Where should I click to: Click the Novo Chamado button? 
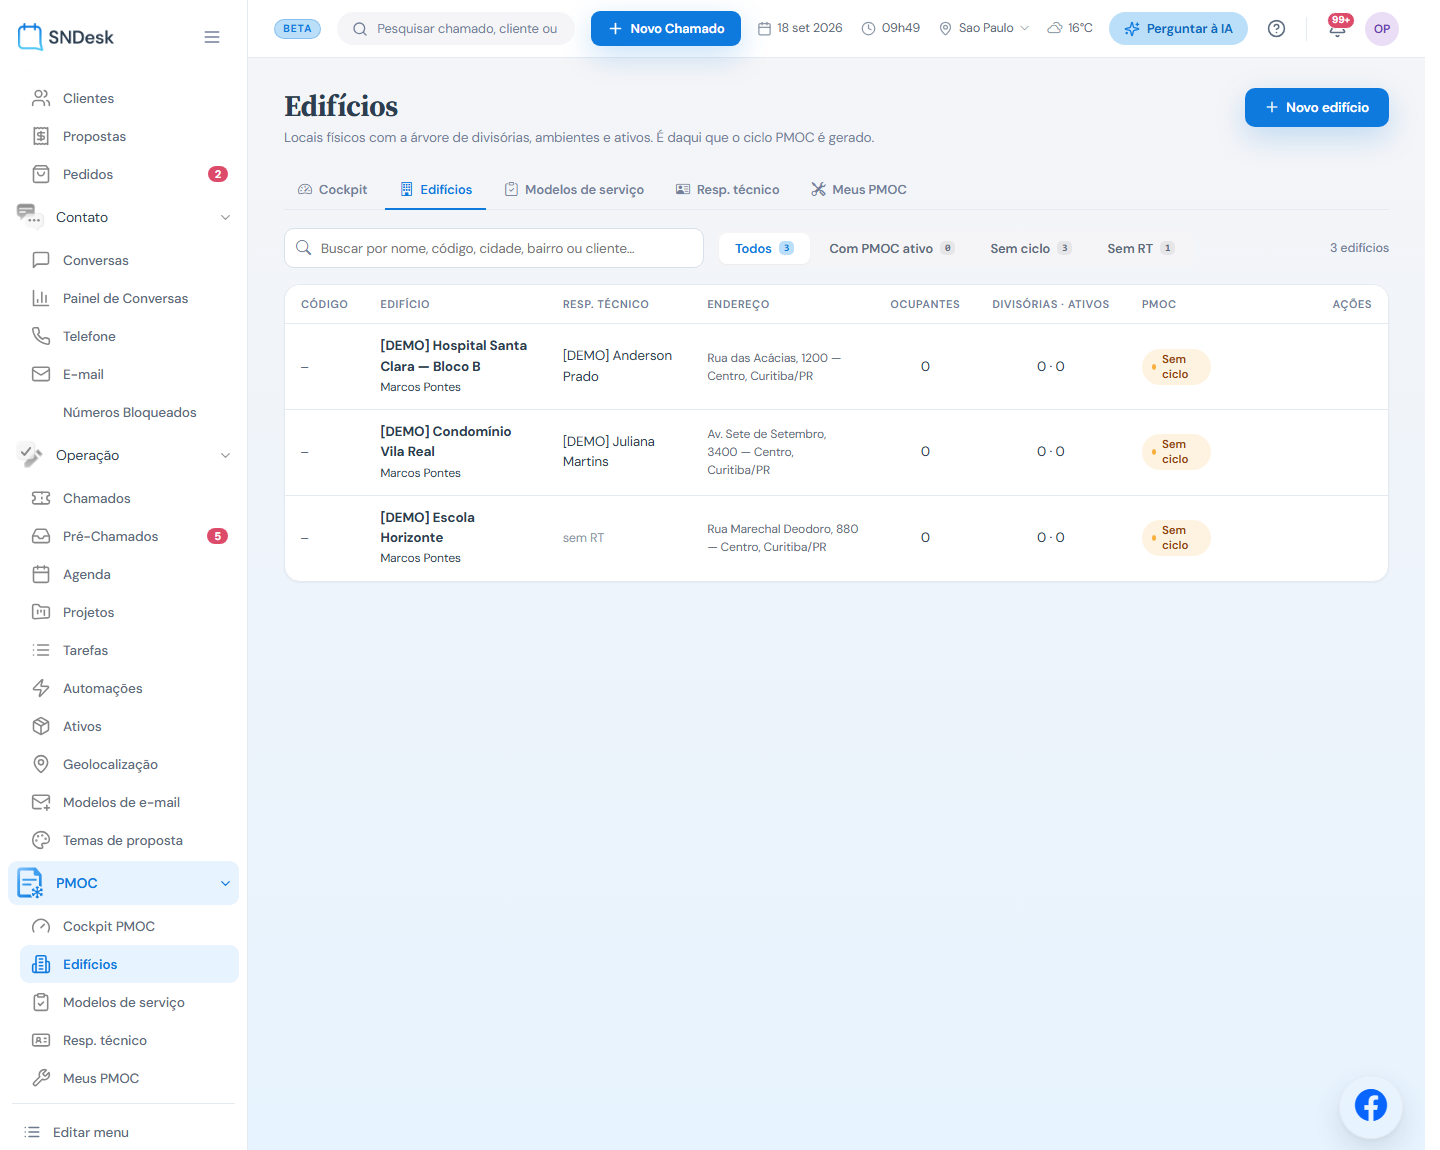[x=666, y=28]
